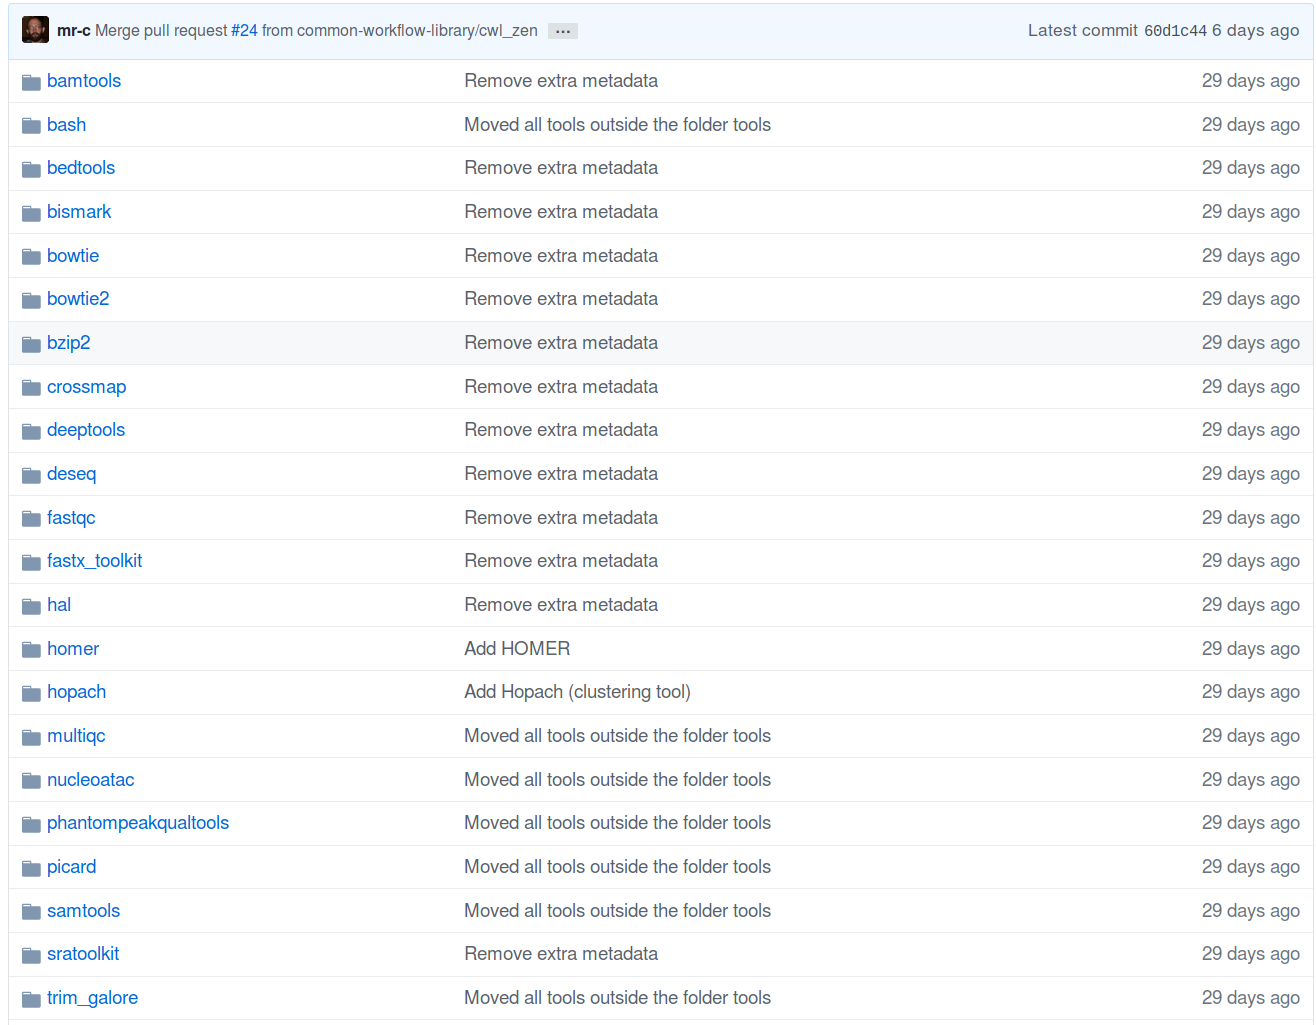Viewport: 1316px width, 1025px height.
Task: Open the hal folder
Action: (x=59, y=605)
